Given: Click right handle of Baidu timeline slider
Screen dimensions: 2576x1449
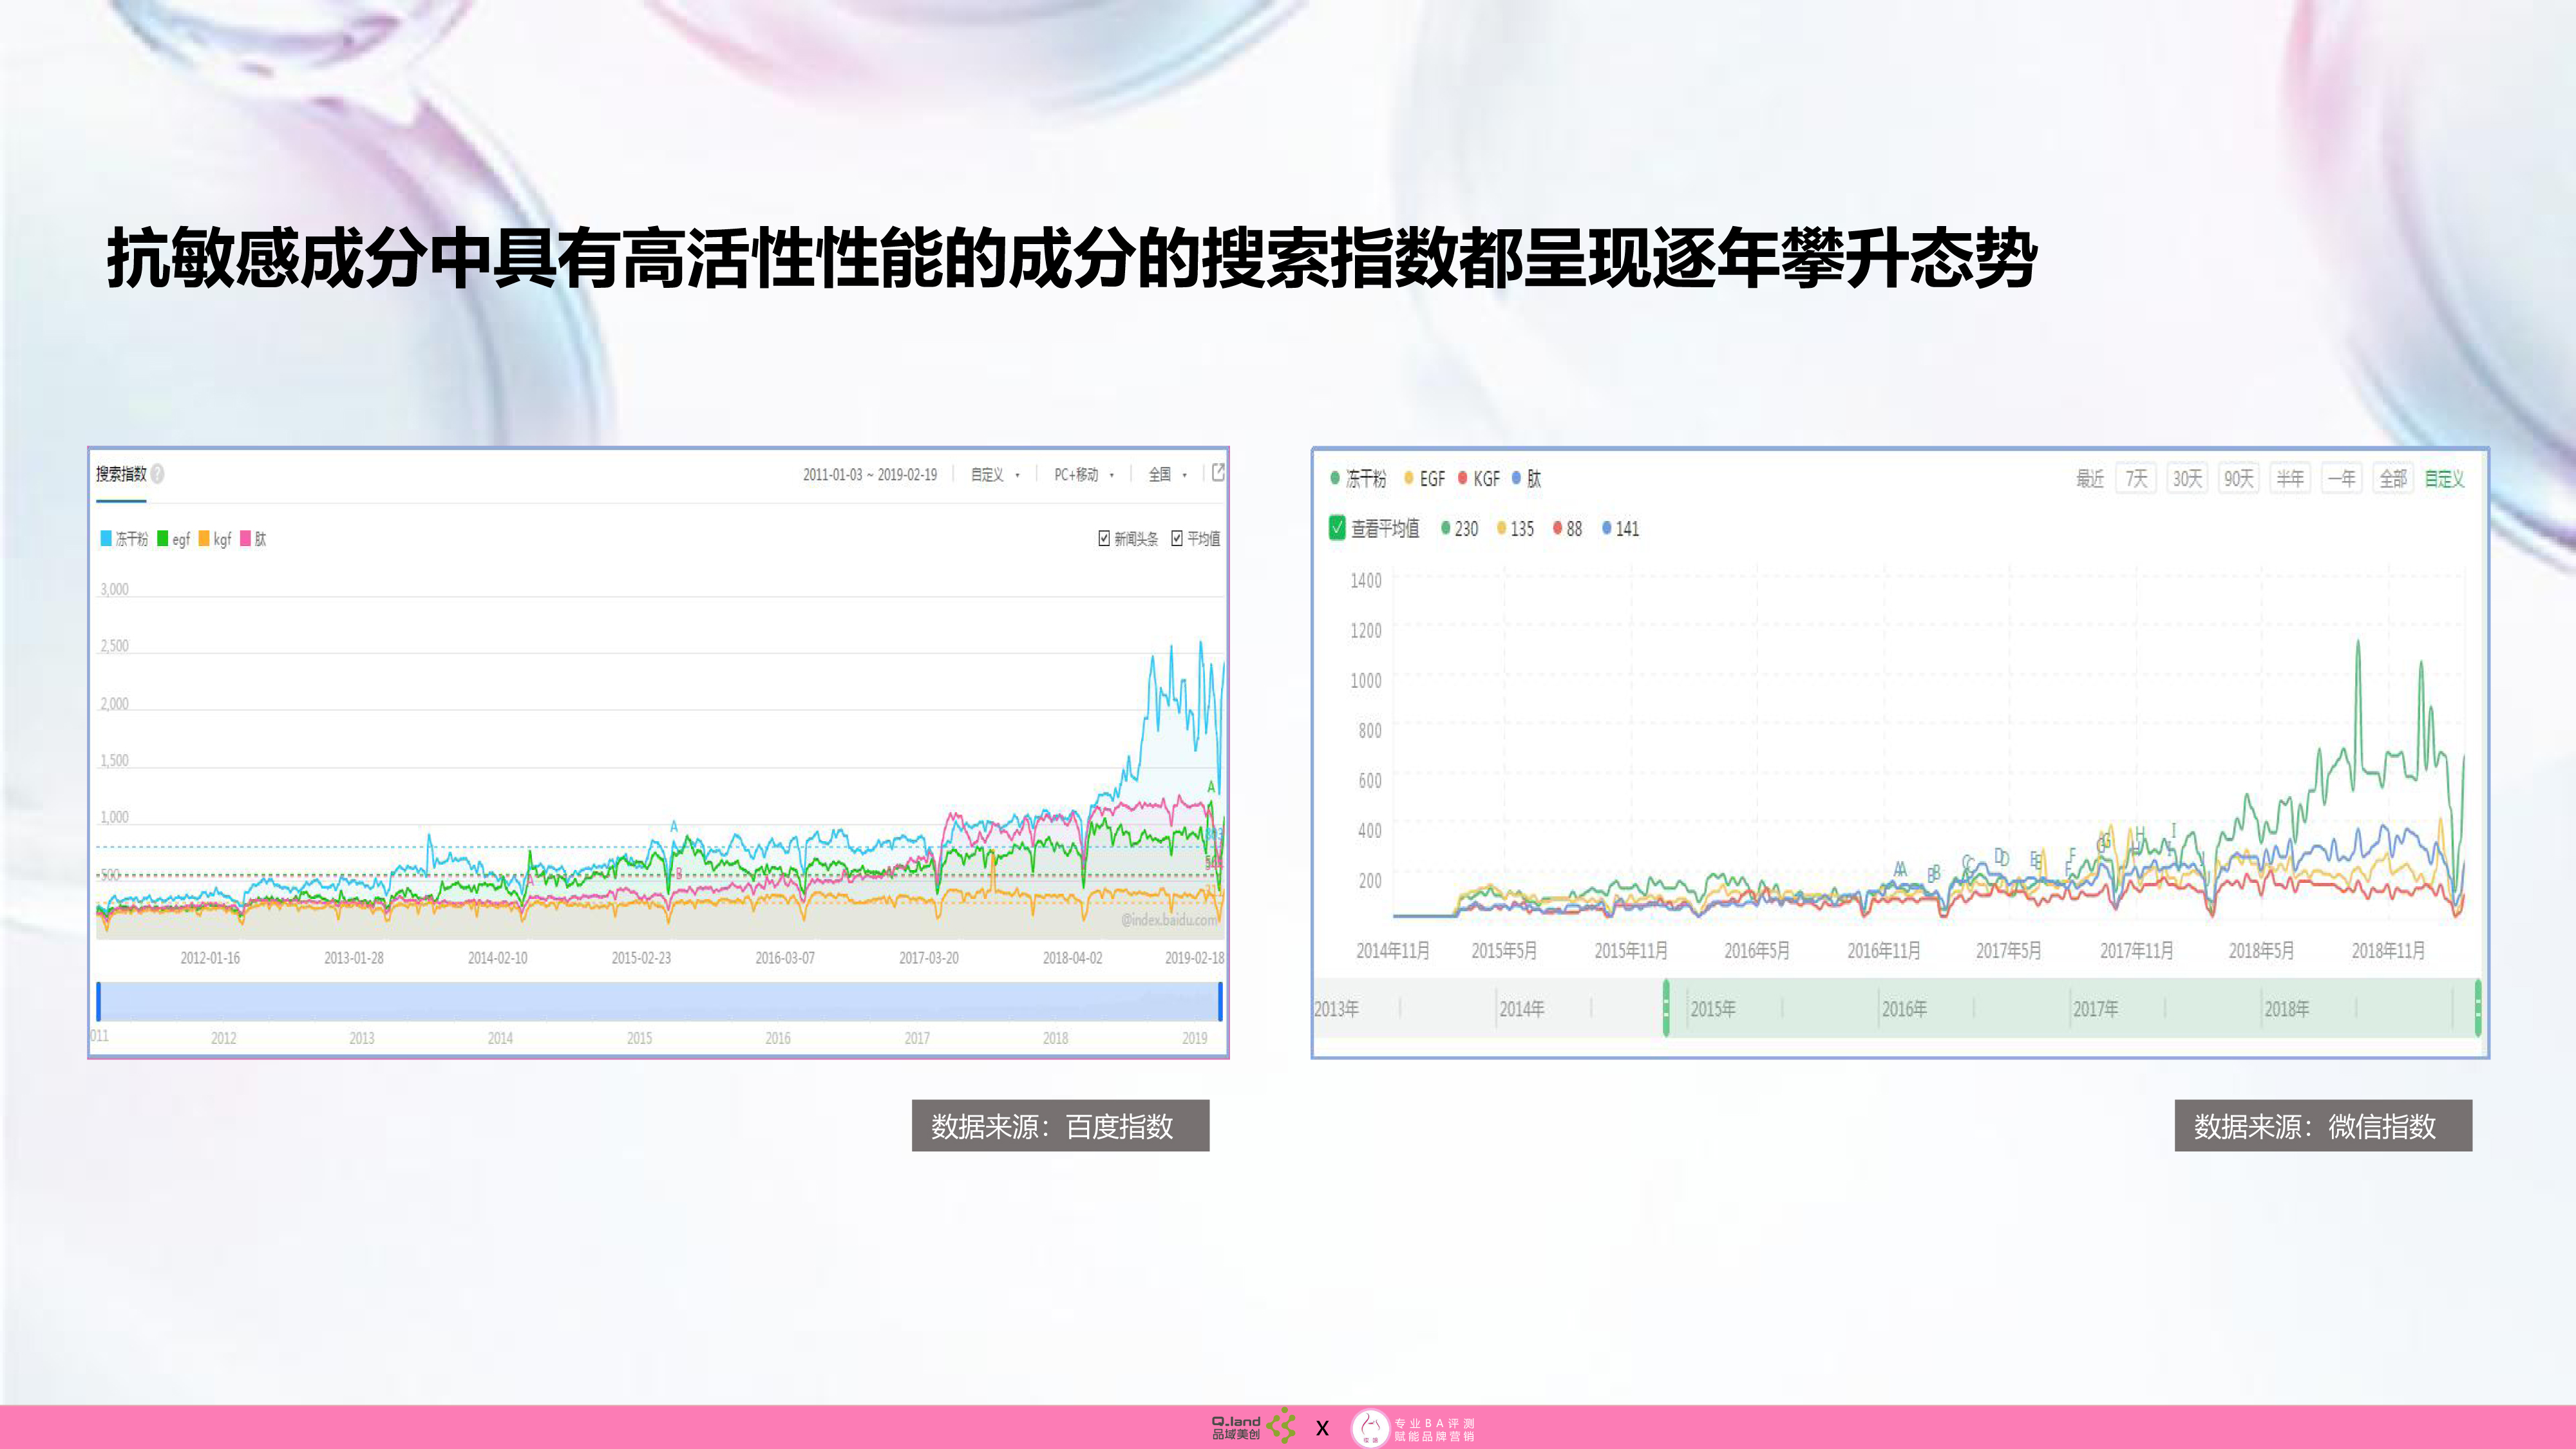Looking at the screenshot, I should [1220, 1001].
